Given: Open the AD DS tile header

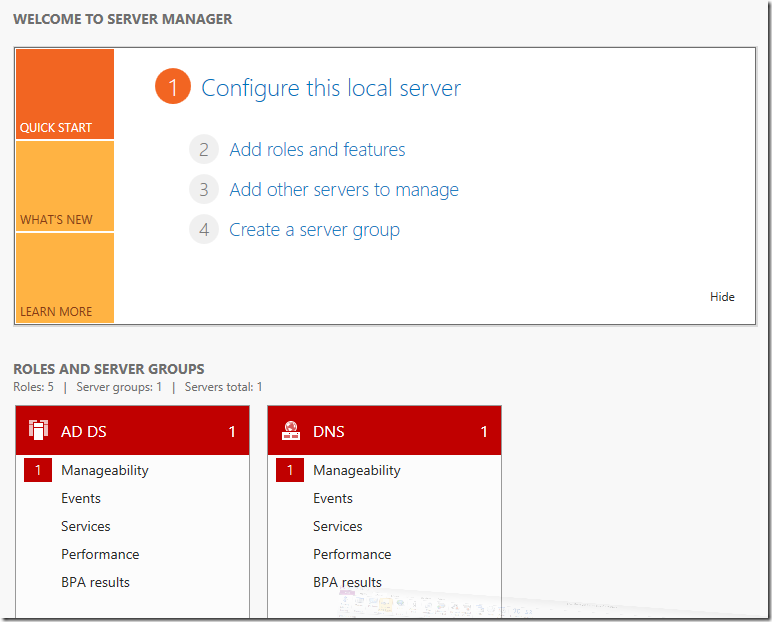Looking at the screenshot, I should 132,432.
